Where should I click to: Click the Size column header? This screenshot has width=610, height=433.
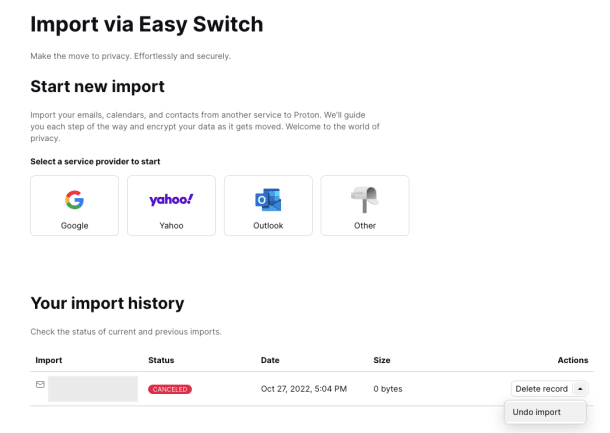pyautogui.click(x=382, y=360)
